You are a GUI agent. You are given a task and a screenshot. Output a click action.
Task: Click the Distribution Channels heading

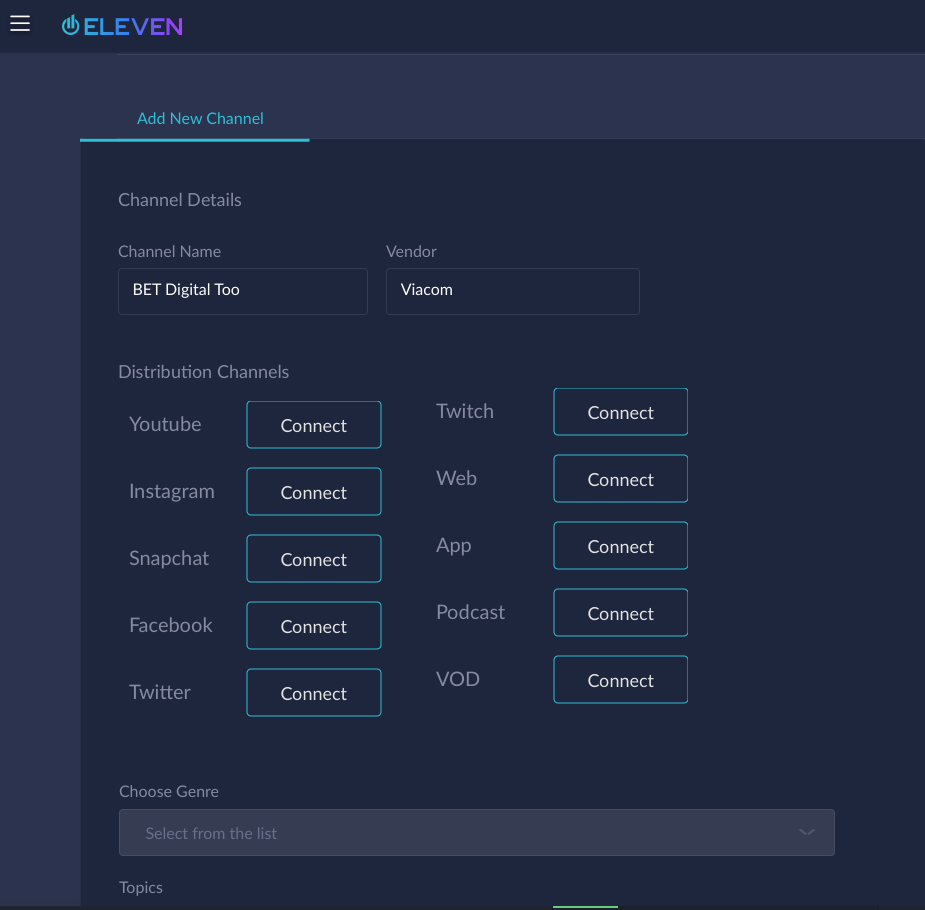click(204, 372)
